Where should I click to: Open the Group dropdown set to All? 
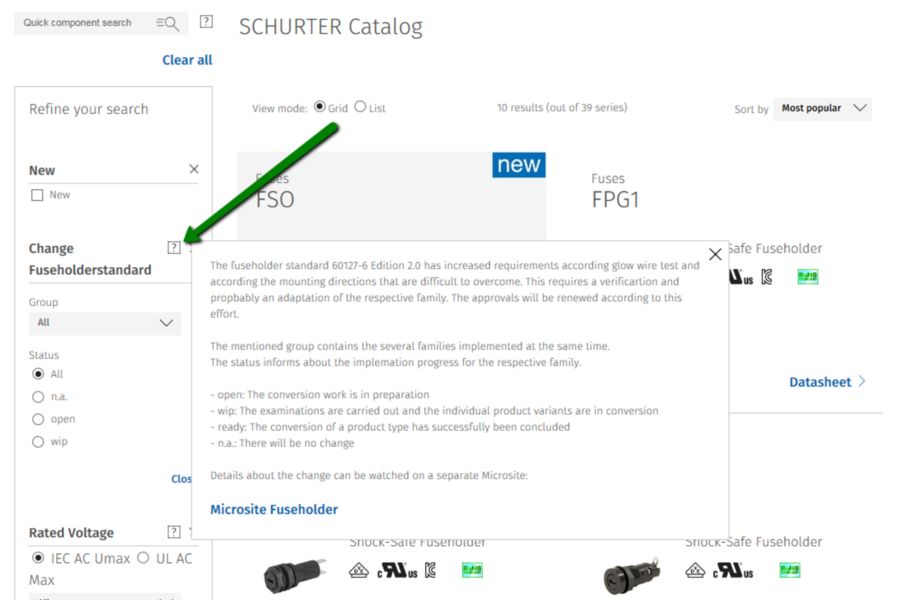coord(104,323)
